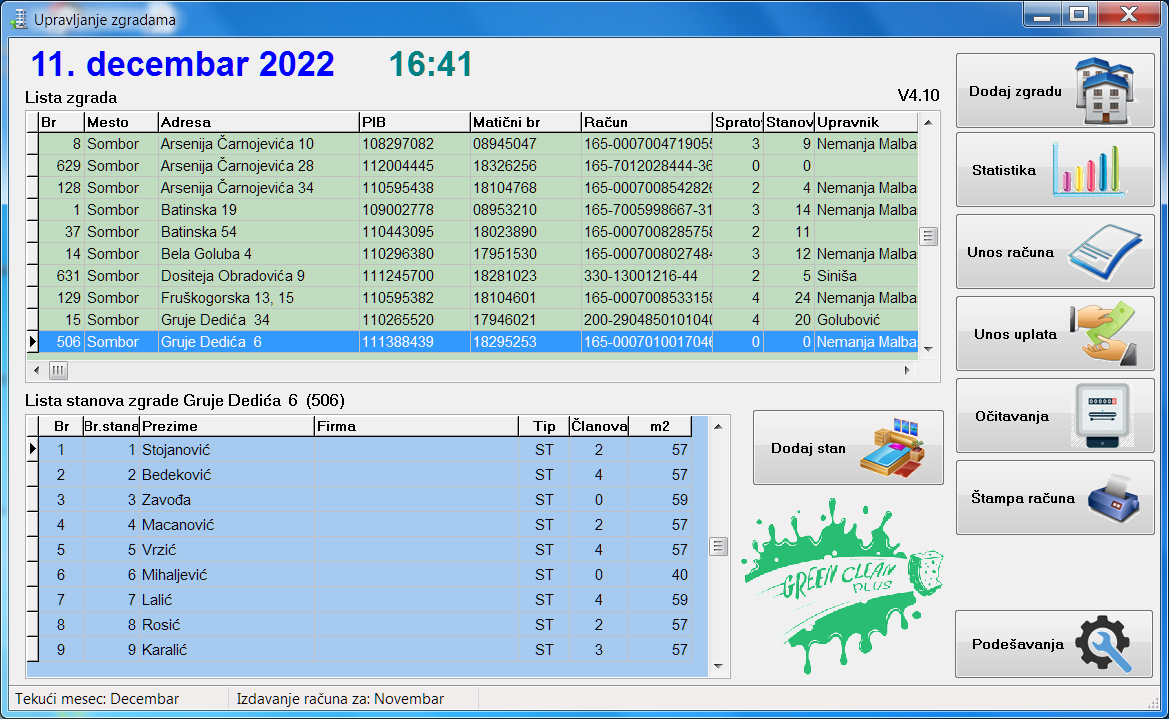This screenshot has width=1169, height=719.
Task: Click the vertical scrollbar thumb of building list
Action: pyautogui.click(x=927, y=236)
